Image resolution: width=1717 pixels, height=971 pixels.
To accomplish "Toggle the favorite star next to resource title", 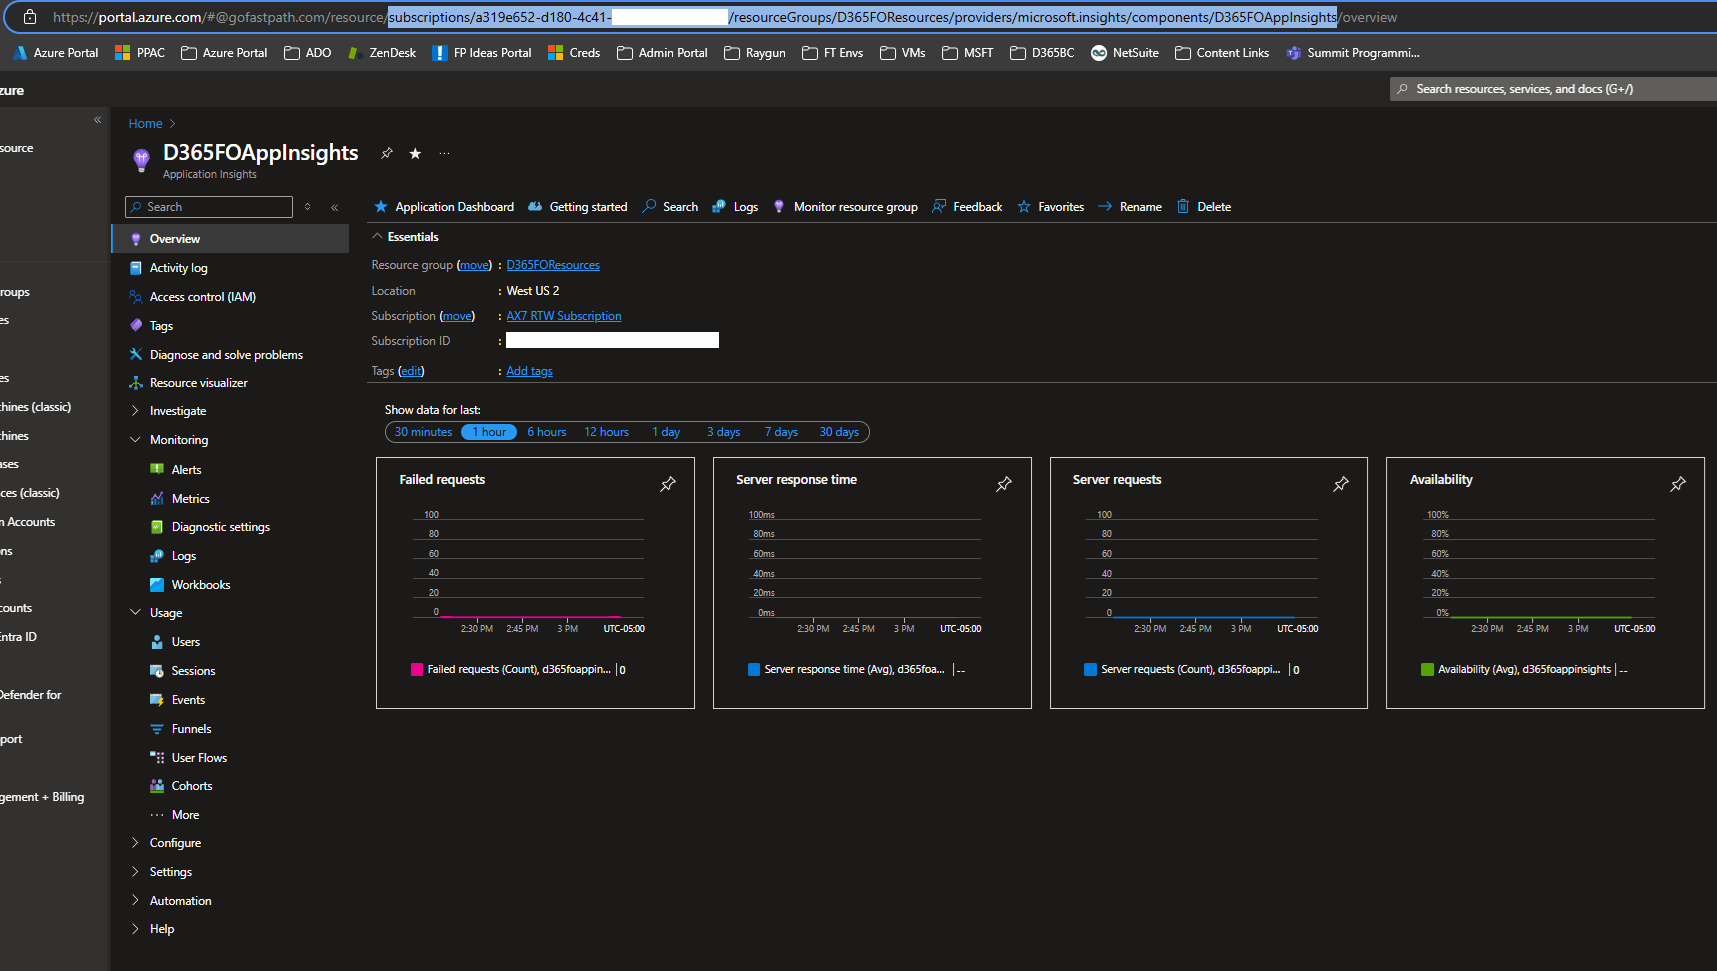I will tap(415, 153).
